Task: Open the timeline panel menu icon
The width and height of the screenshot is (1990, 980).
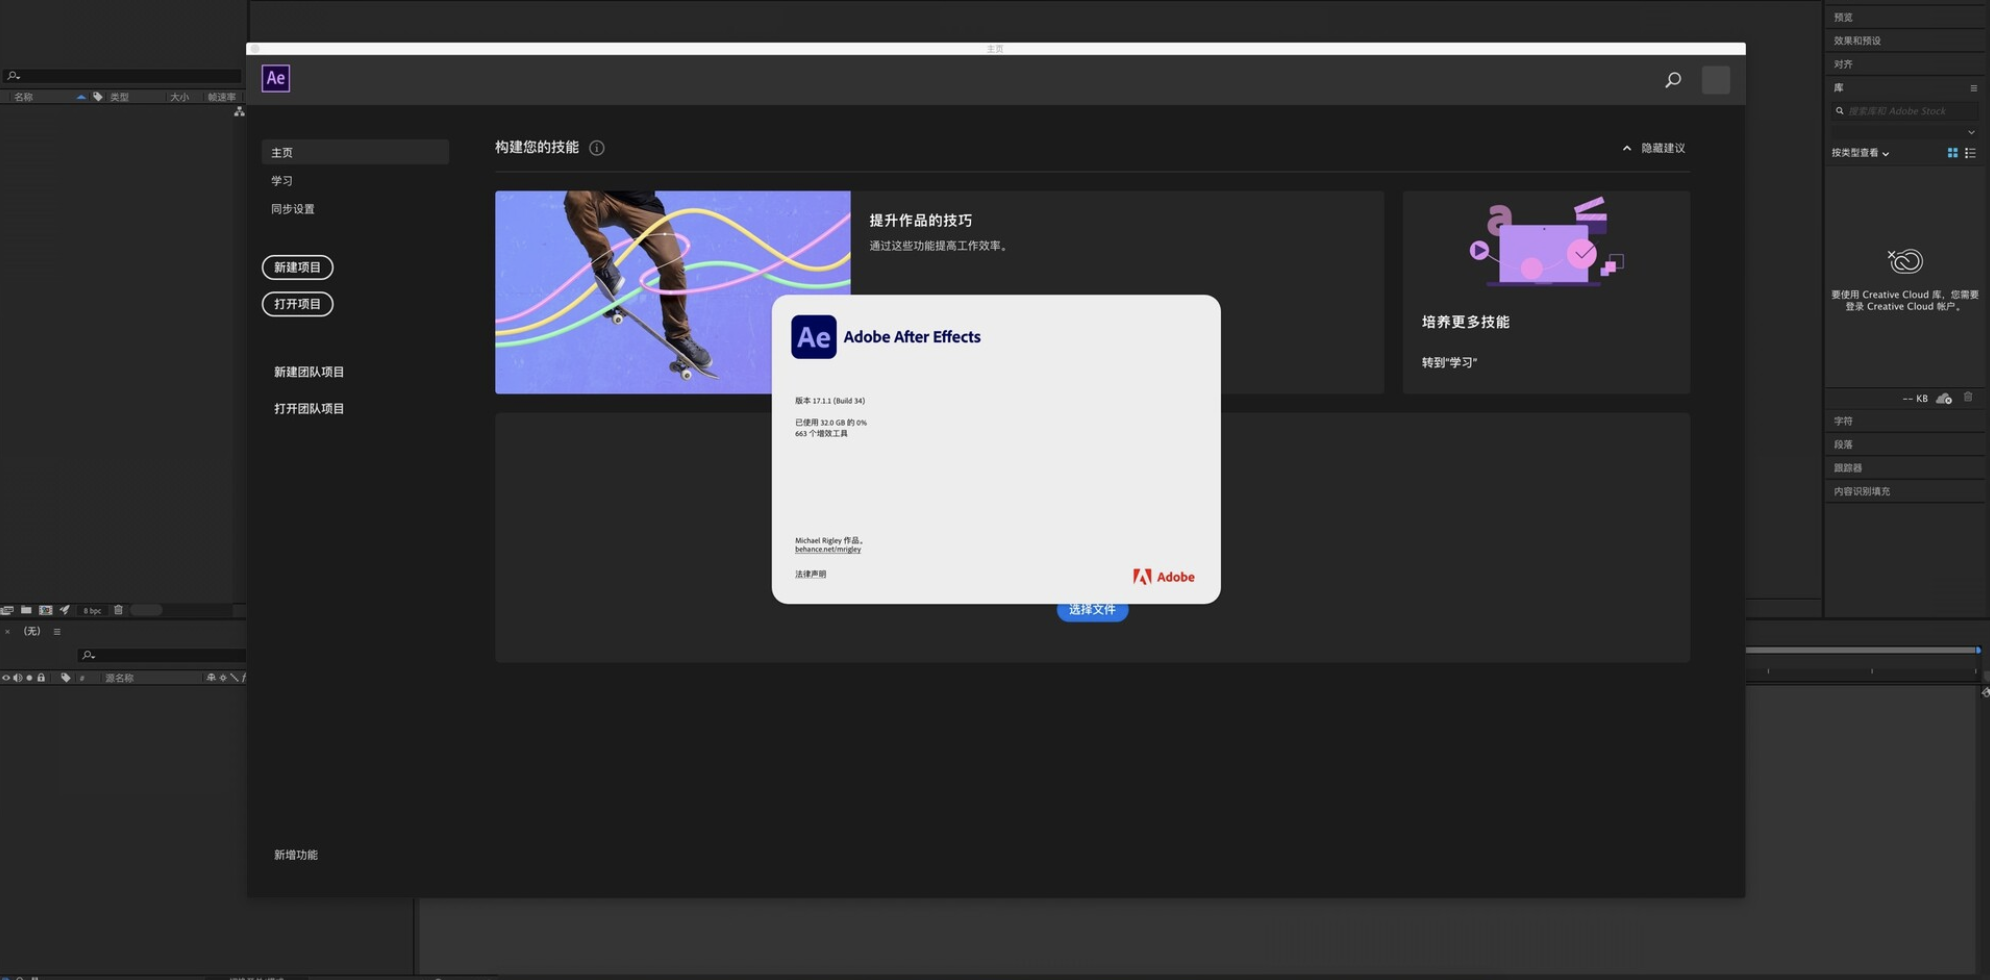Action: (x=57, y=632)
